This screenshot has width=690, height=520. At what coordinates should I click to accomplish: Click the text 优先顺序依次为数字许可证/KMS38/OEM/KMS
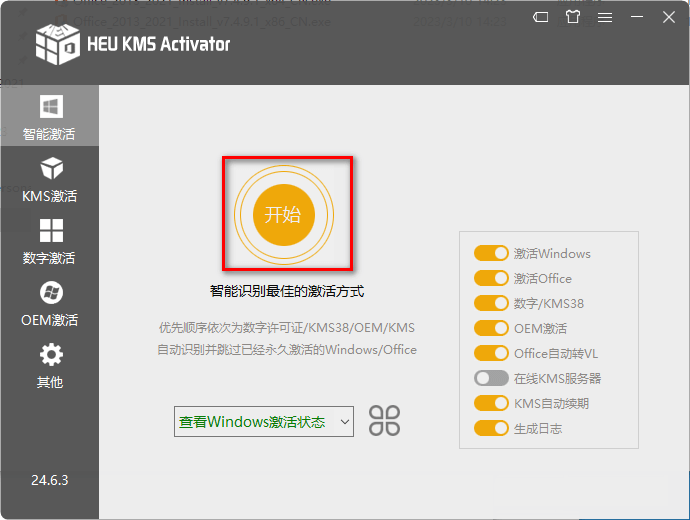tap(287, 328)
